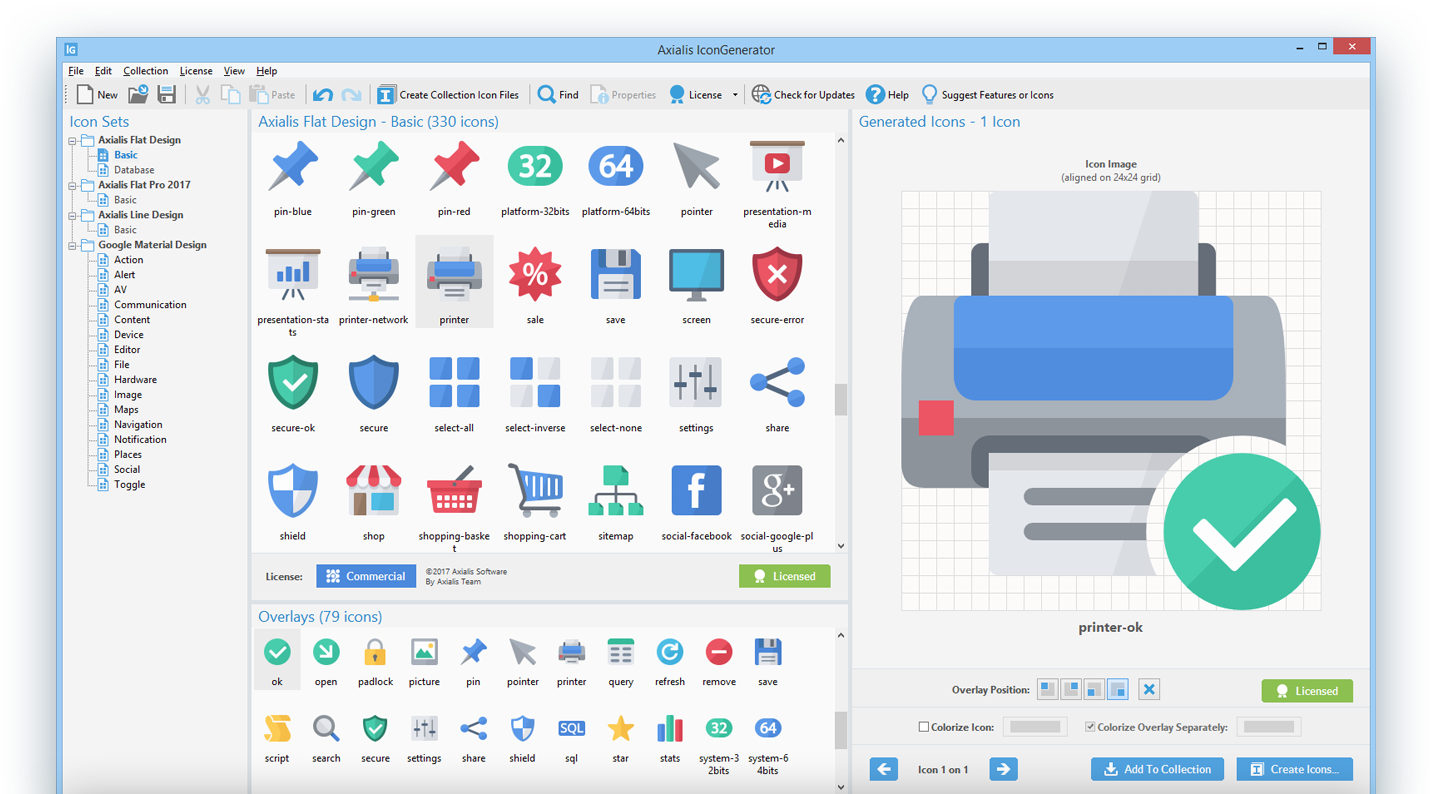Open the View menu
Viewport: 1430px width, 794px height.
234,71
